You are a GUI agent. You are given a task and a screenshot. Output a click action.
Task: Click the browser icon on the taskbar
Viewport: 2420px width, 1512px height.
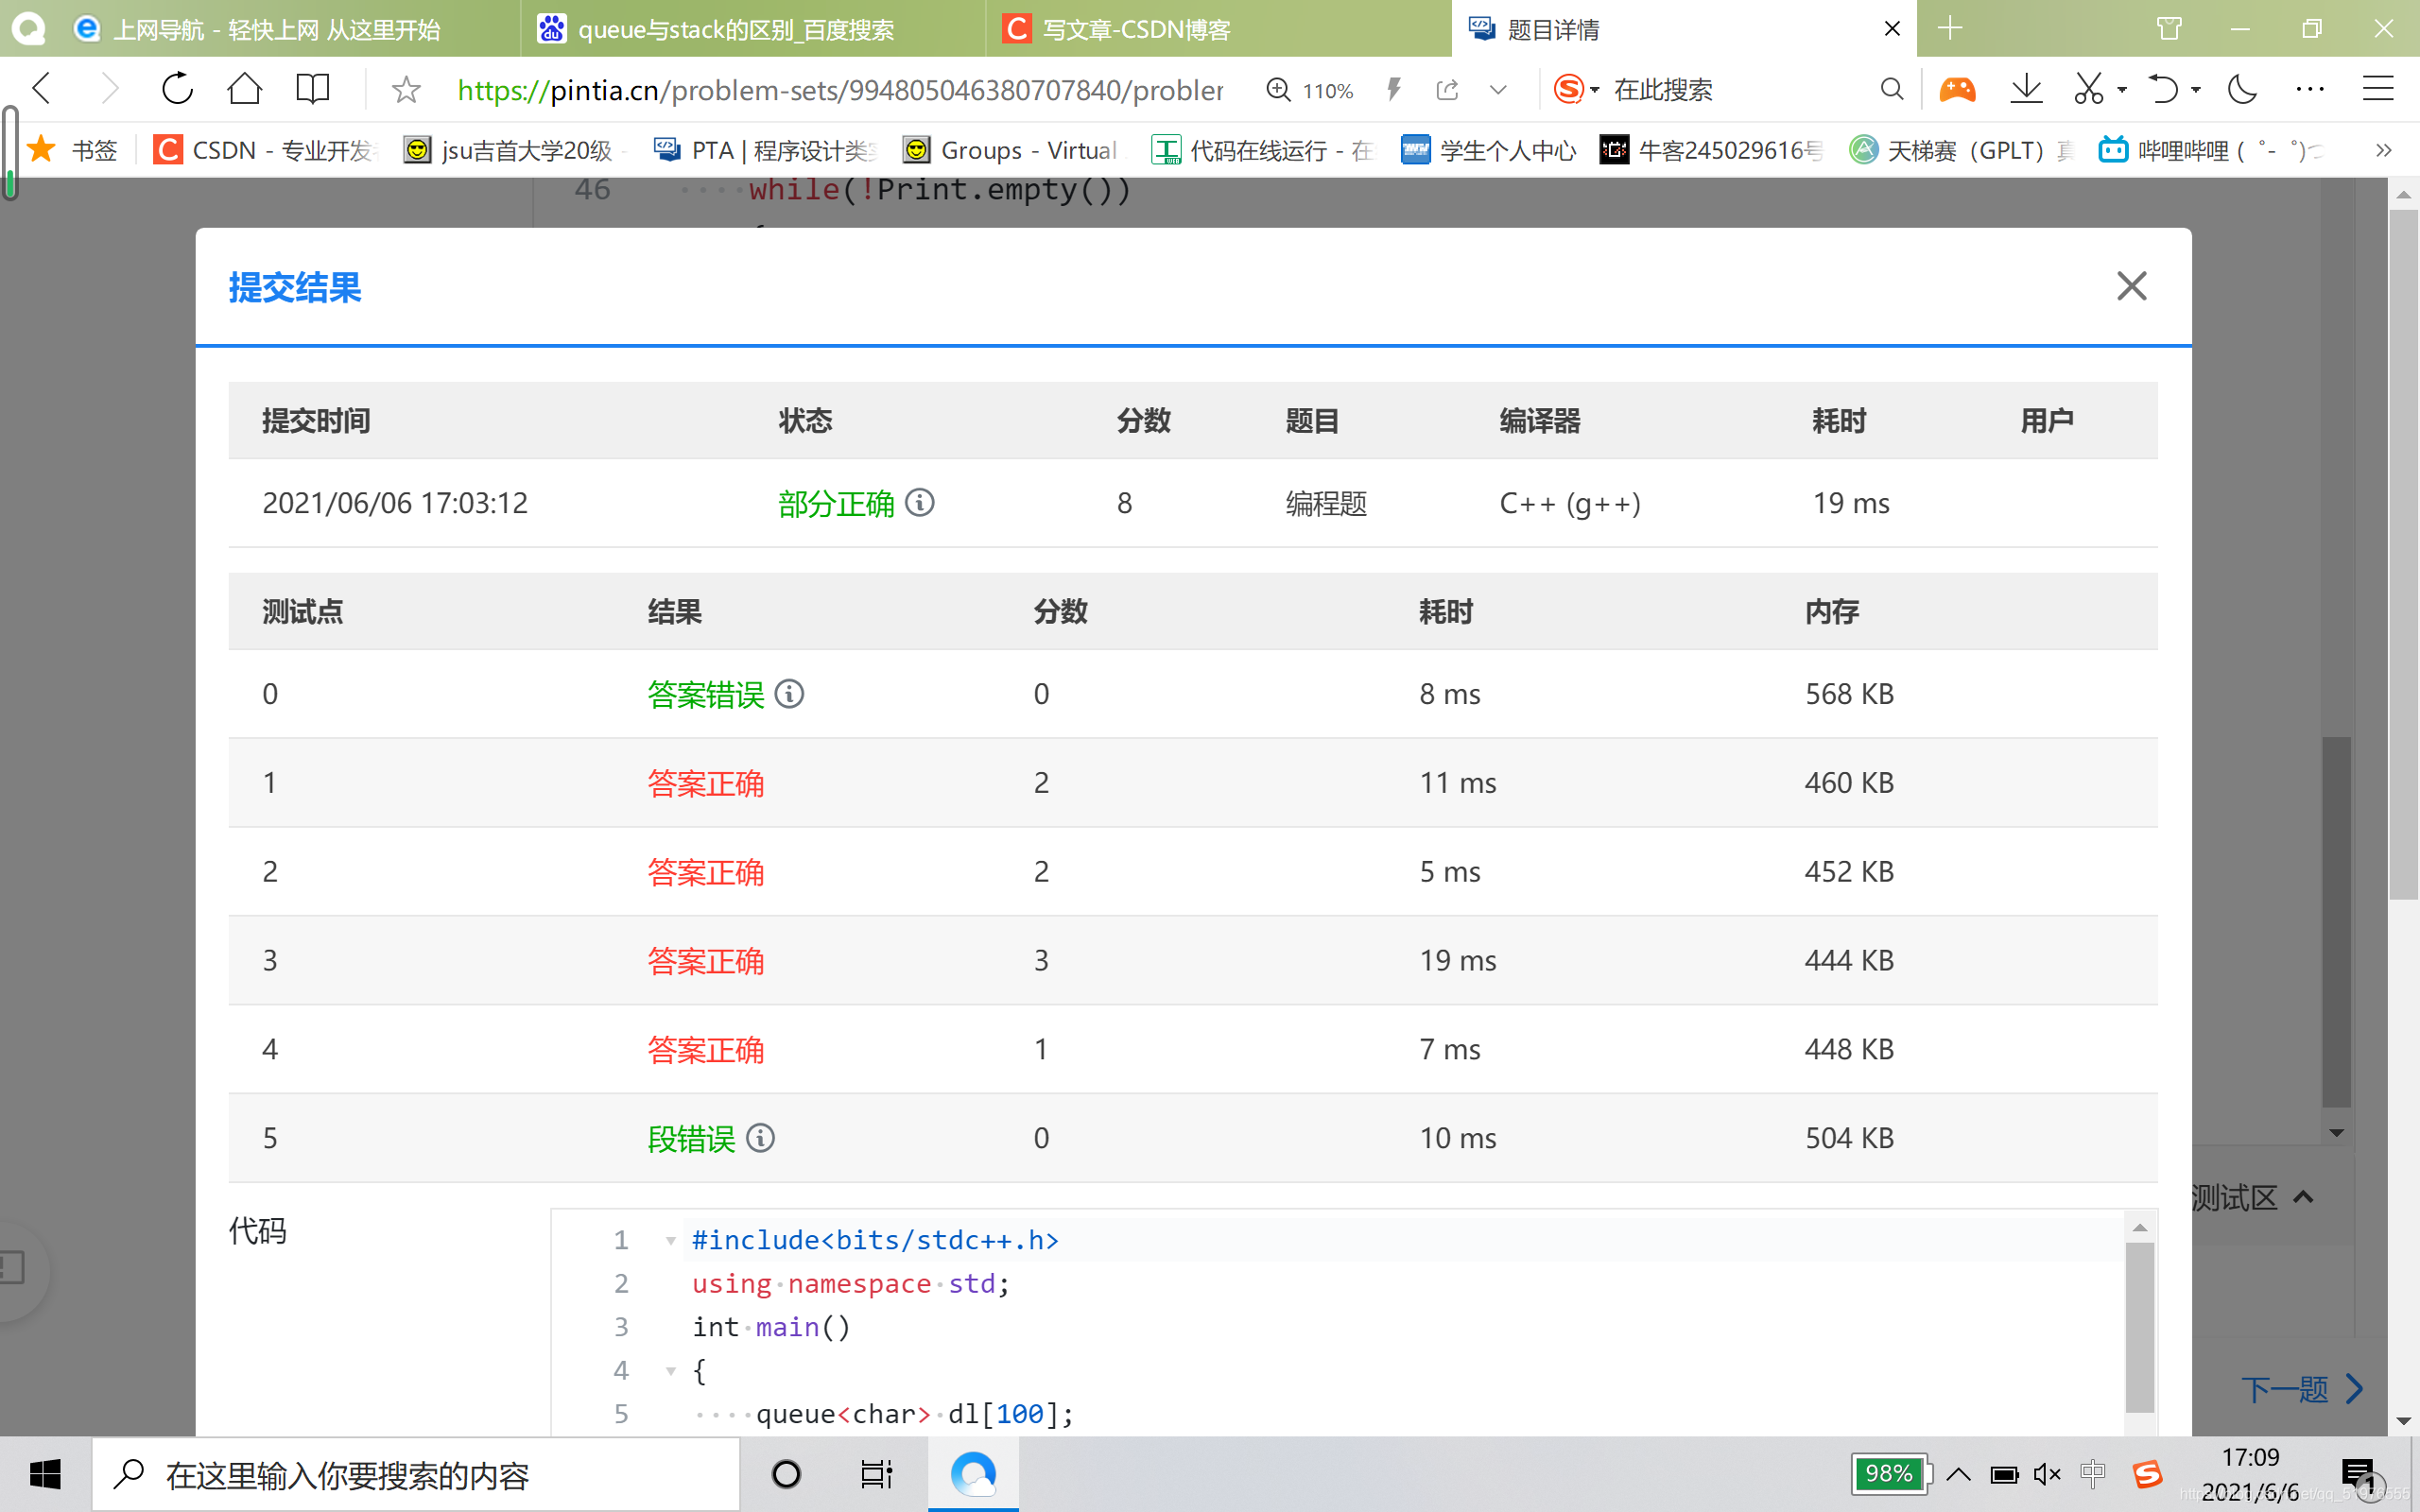coord(973,1474)
